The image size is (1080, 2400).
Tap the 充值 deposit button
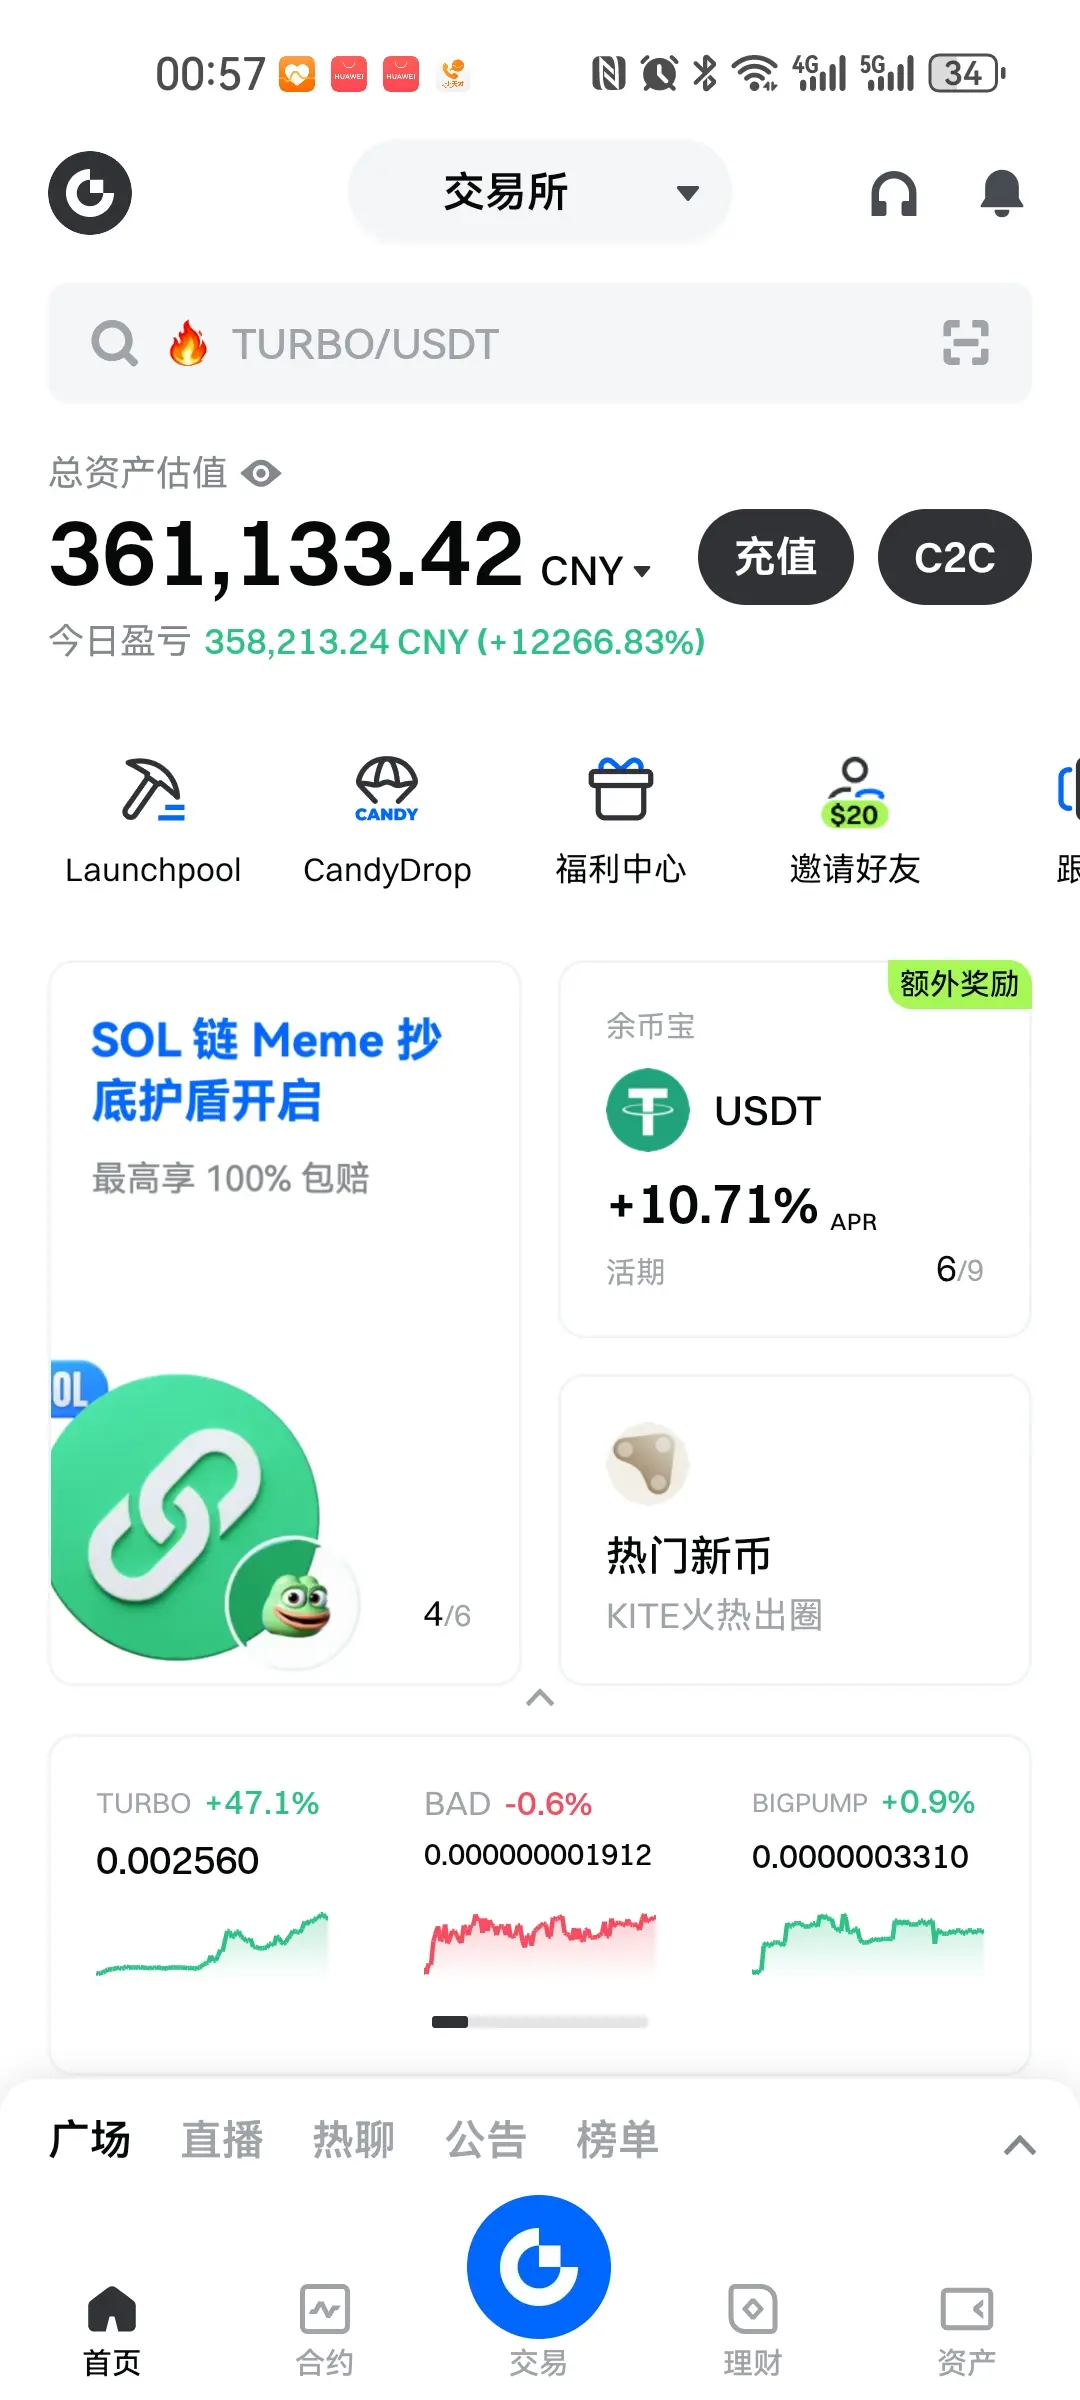tap(776, 557)
